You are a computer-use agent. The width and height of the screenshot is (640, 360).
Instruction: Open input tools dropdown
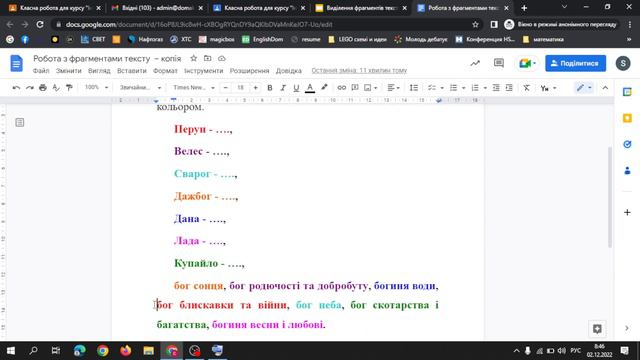pos(548,88)
